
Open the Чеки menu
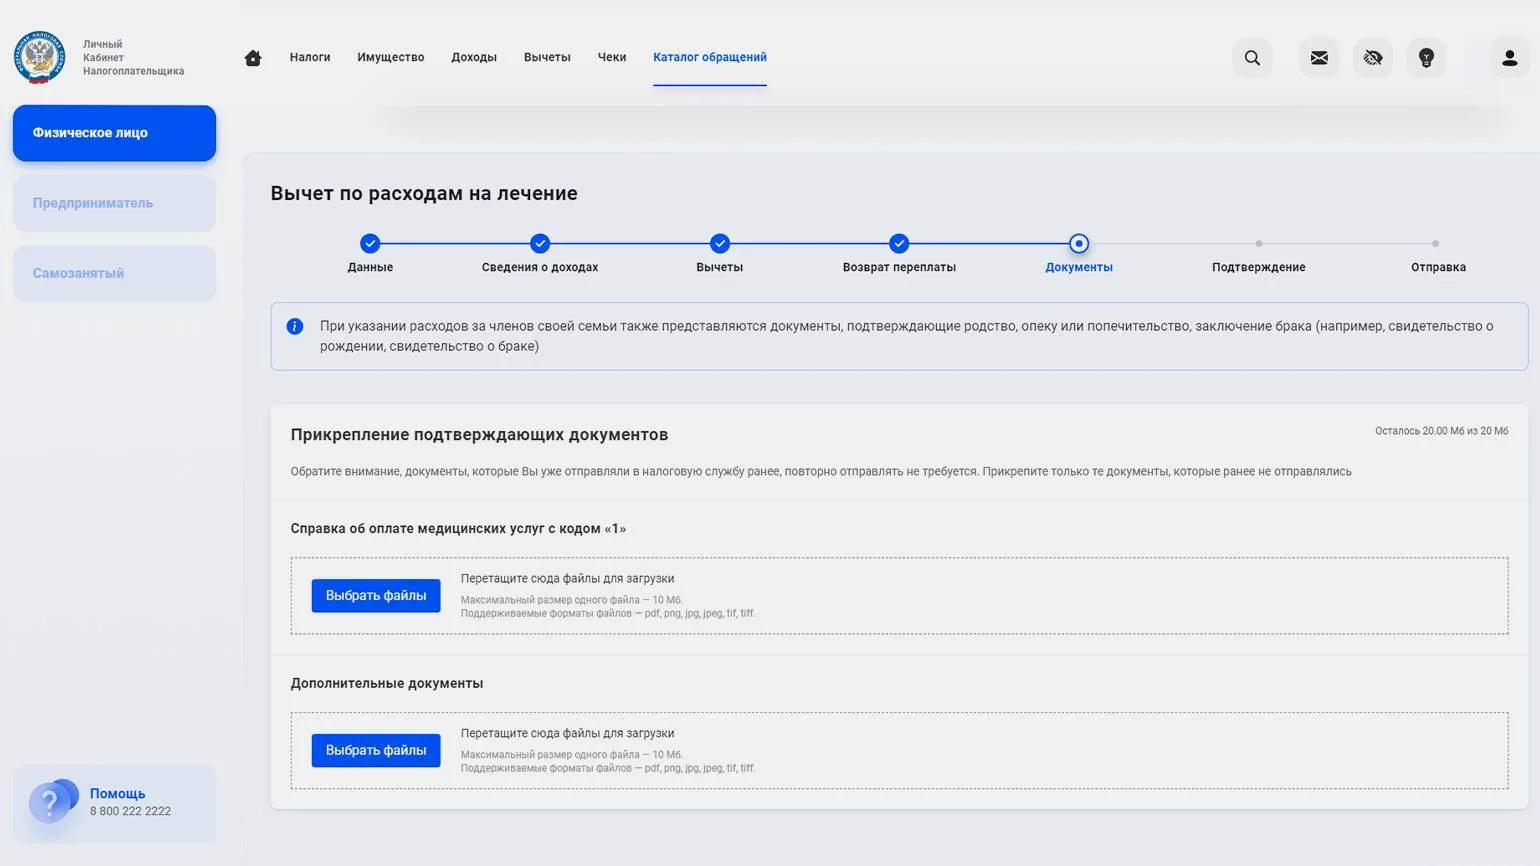pos(612,57)
